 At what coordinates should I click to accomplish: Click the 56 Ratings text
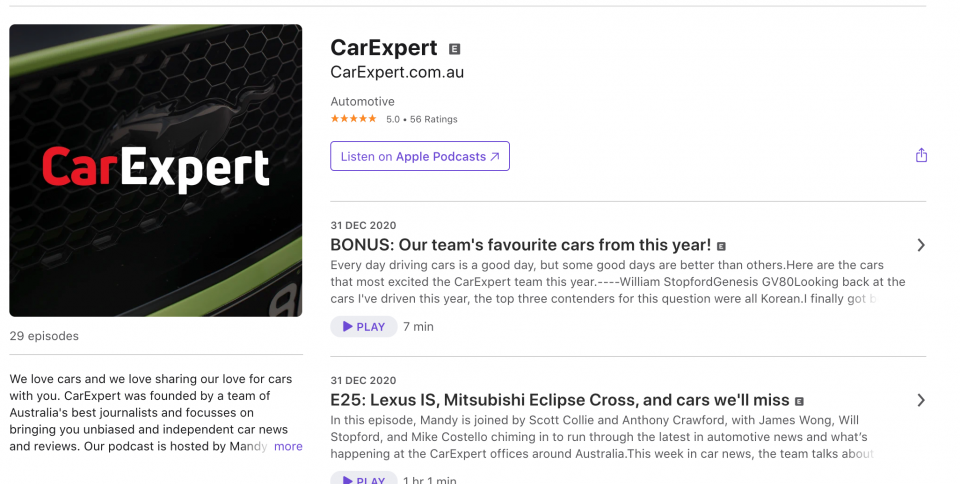433,119
